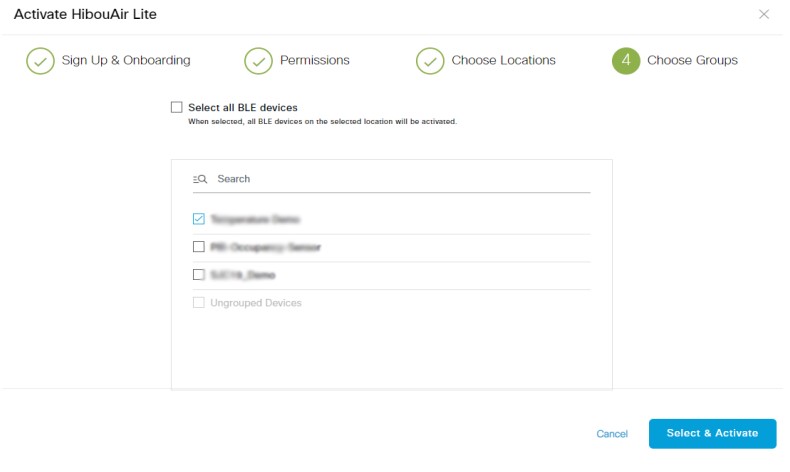Uncheck the first checked group checkbox
Screen dimensions: 790x472
(x=199, y=219)
